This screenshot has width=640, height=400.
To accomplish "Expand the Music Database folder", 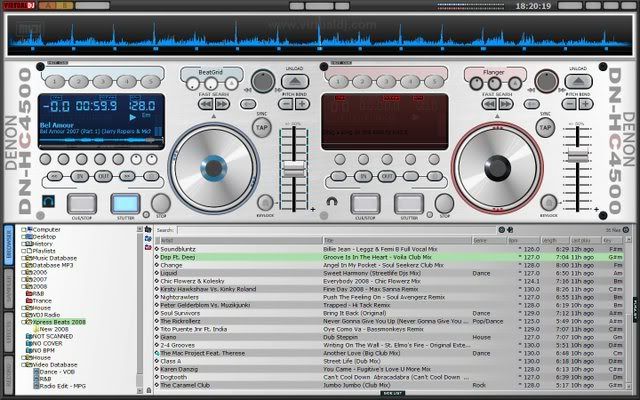I will coord(24,258).
